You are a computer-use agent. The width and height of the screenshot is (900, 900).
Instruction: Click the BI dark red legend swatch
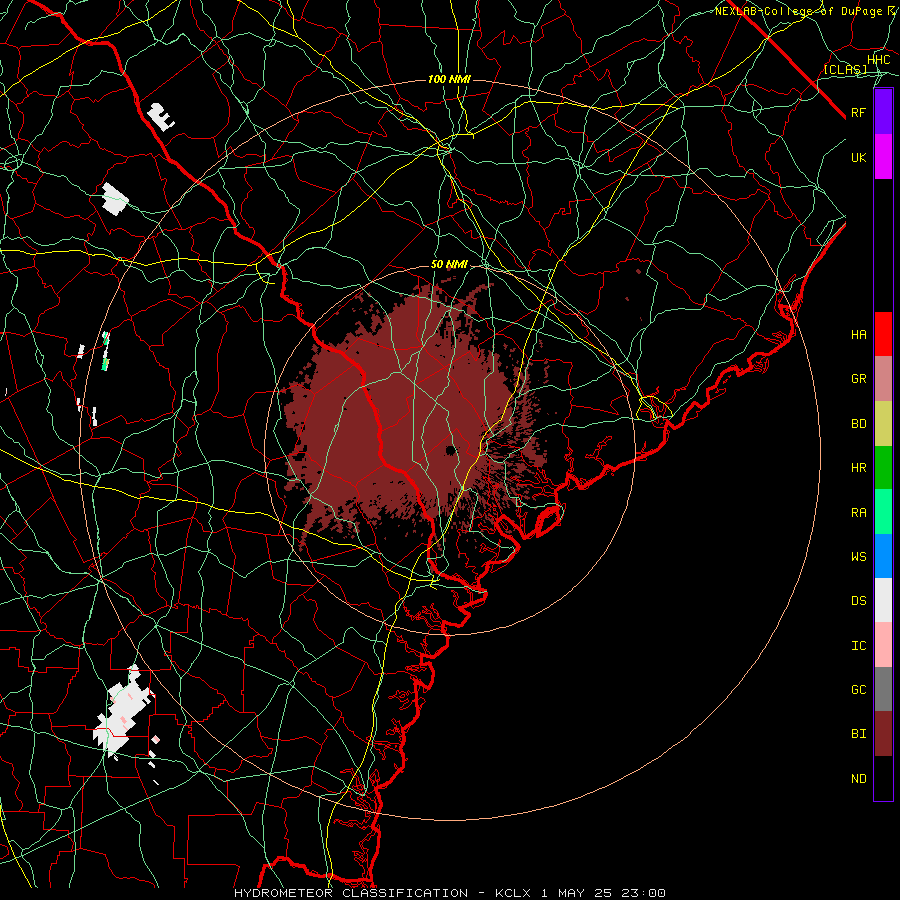(883, 734)
